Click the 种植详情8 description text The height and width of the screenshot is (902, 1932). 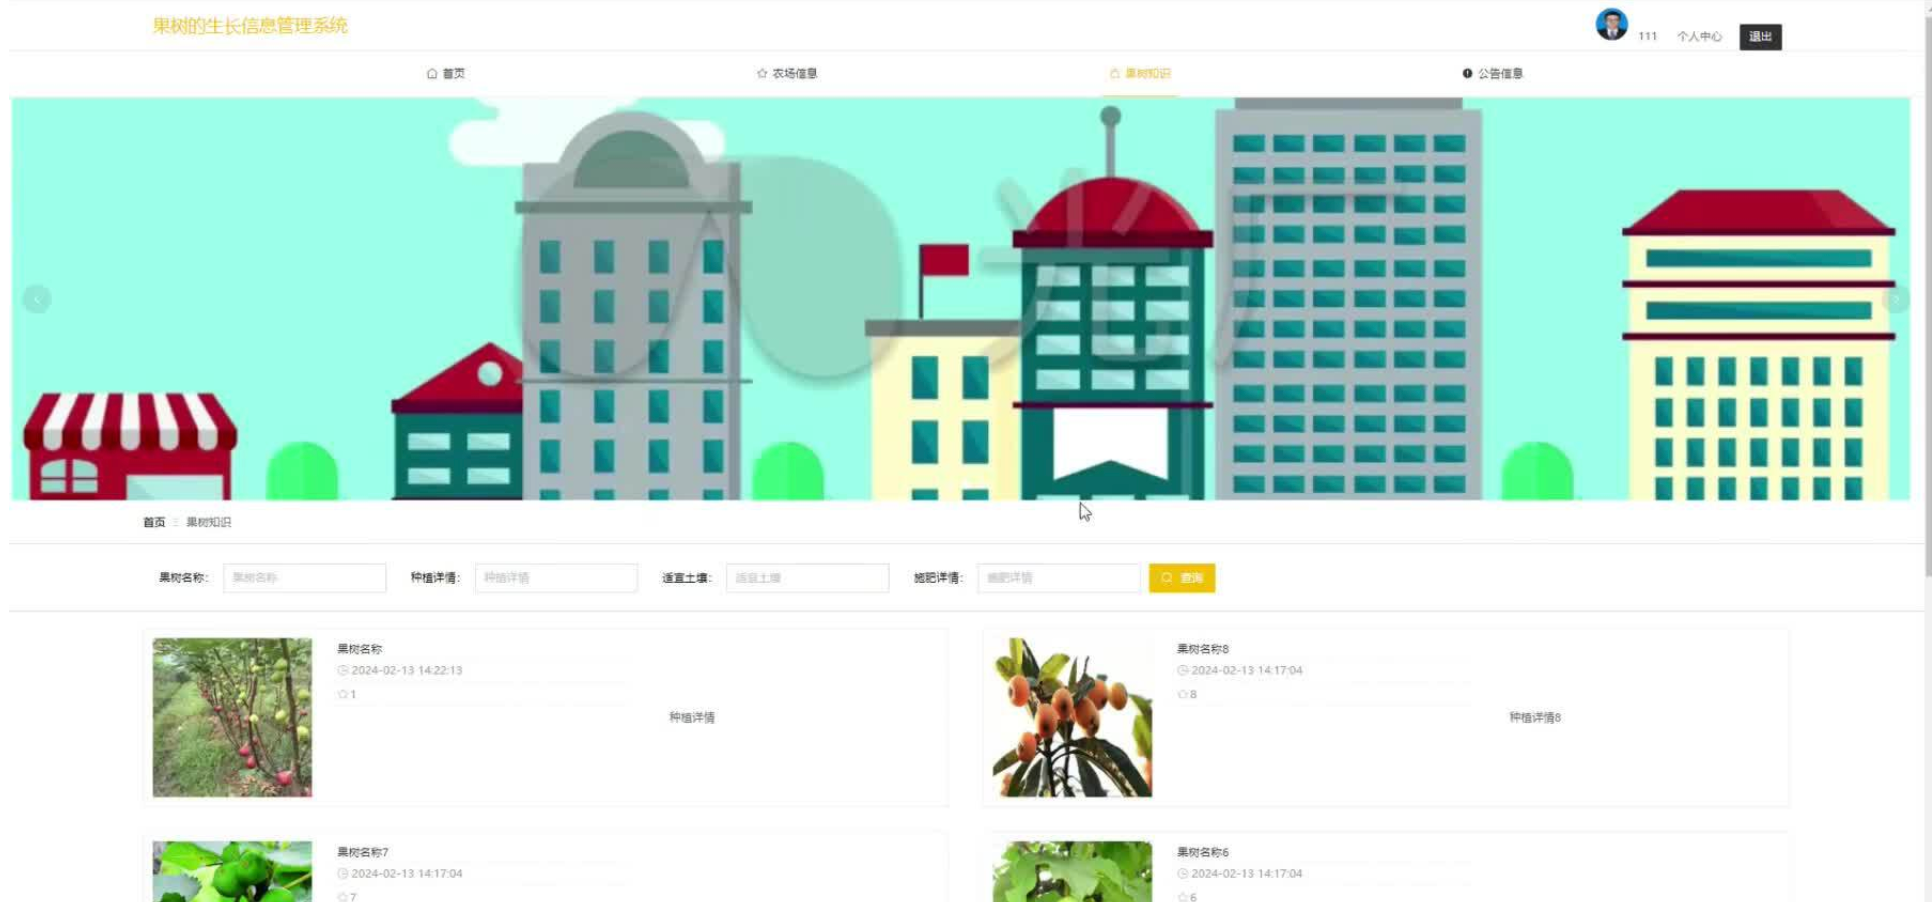click(1535, 717)
